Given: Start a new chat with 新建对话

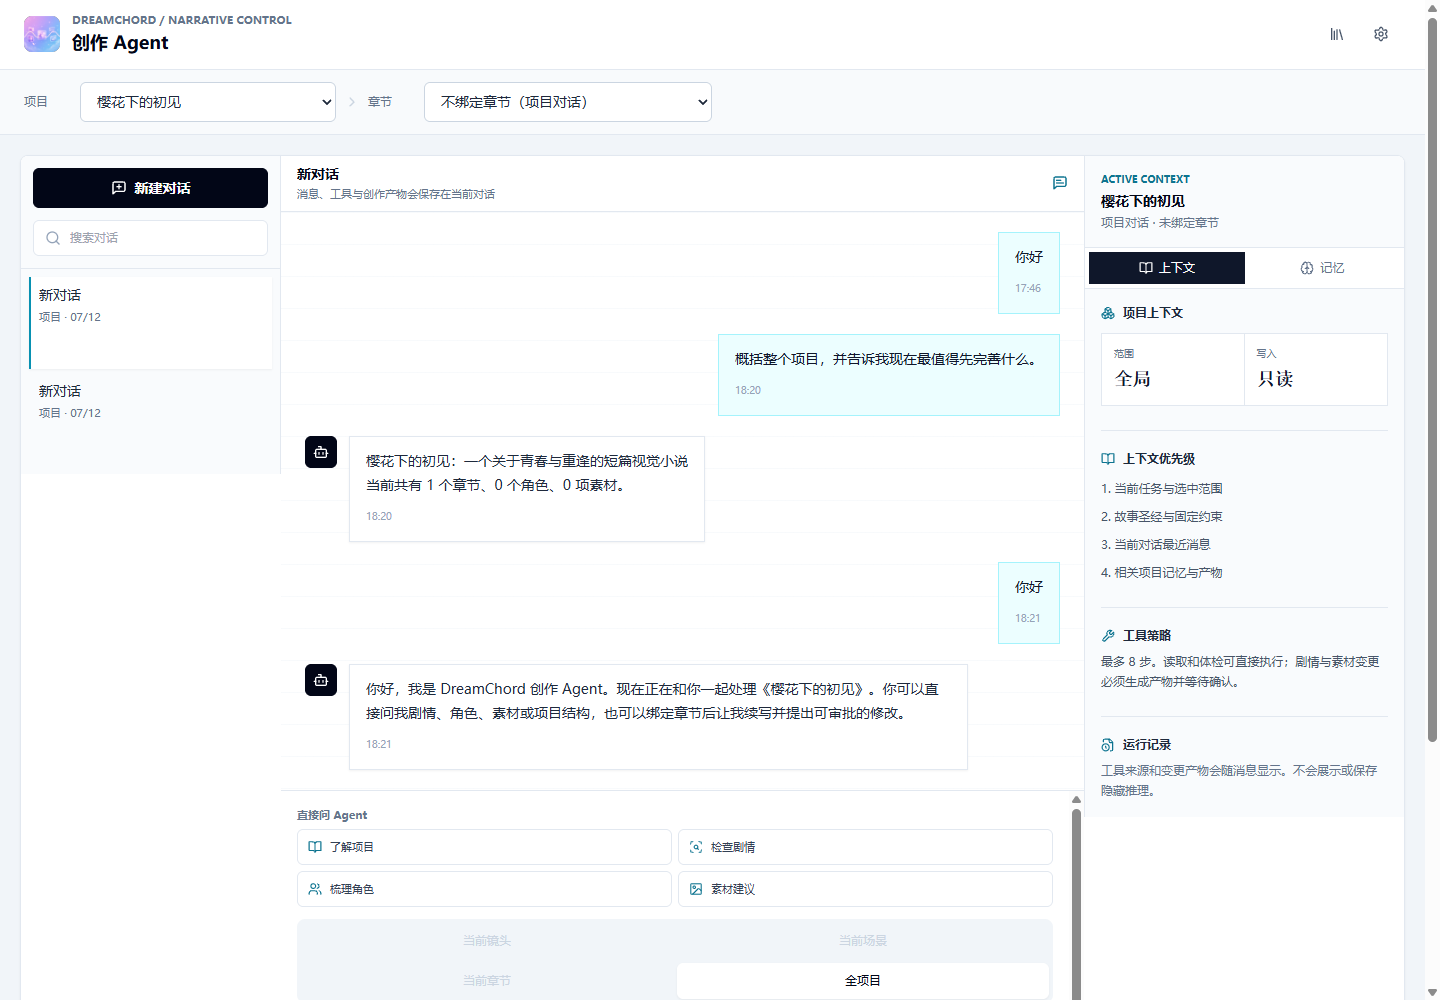Looking at the screenshot, I should [150, 188].
